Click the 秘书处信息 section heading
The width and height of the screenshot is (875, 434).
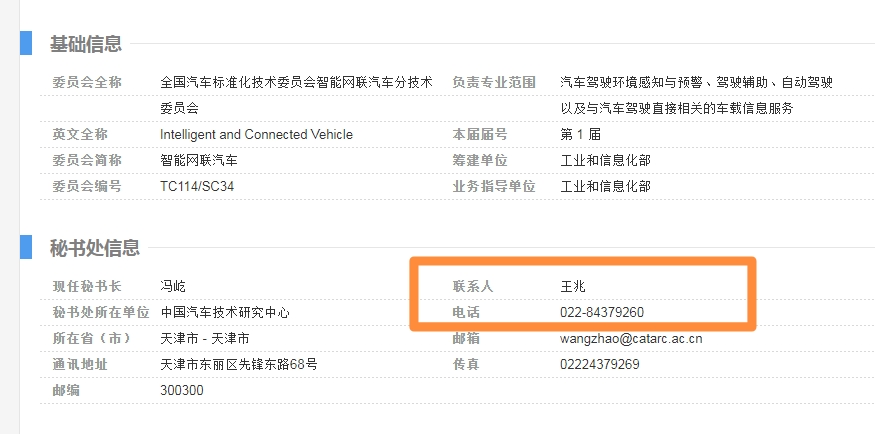95,248
